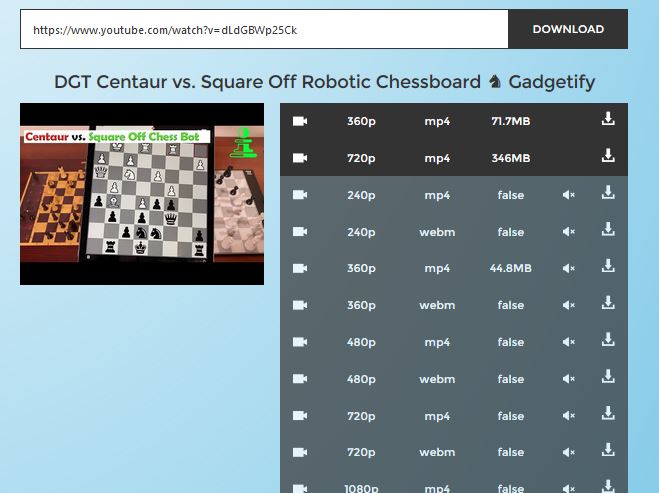Click the camera icon in the 720p webm row
Image resolution: width=659 pixels, height=493 pixels.
click(x=300, y=452)
